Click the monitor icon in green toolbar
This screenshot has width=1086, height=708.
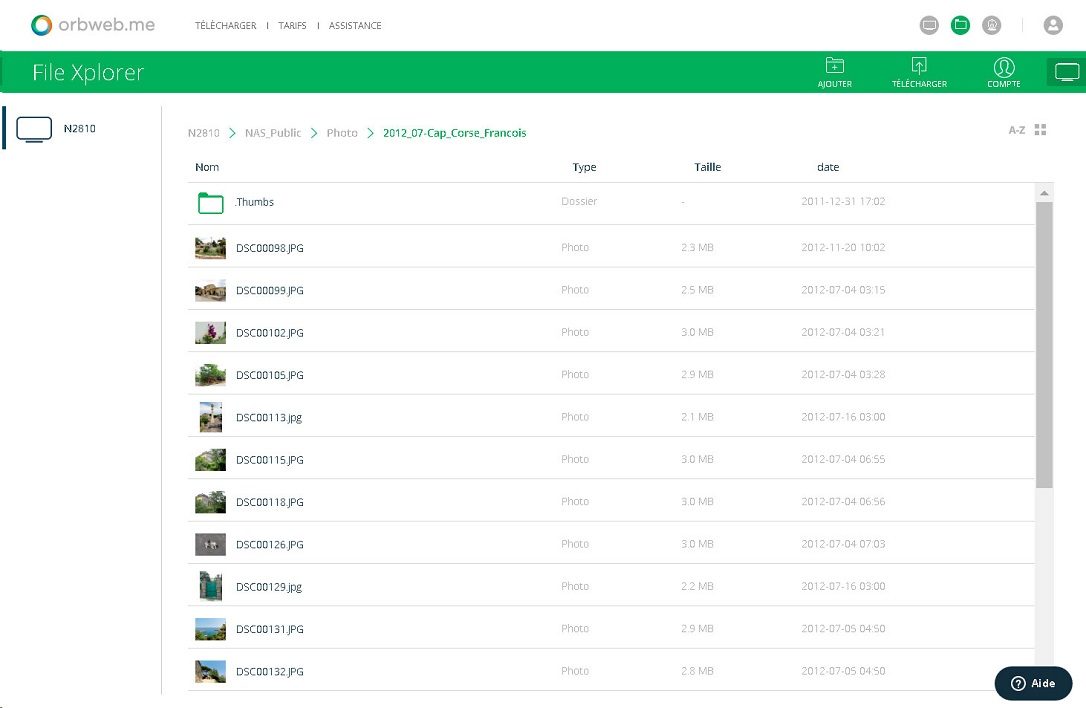[1067, 72]
